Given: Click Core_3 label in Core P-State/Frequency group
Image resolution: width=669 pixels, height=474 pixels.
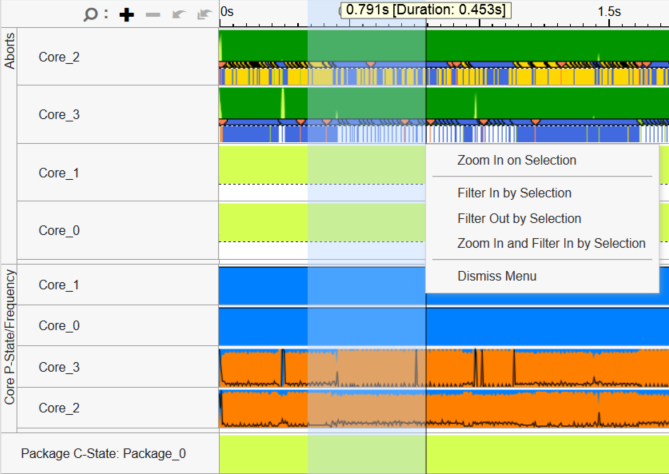Looking at the screenshot, I should tap(58, 367).
